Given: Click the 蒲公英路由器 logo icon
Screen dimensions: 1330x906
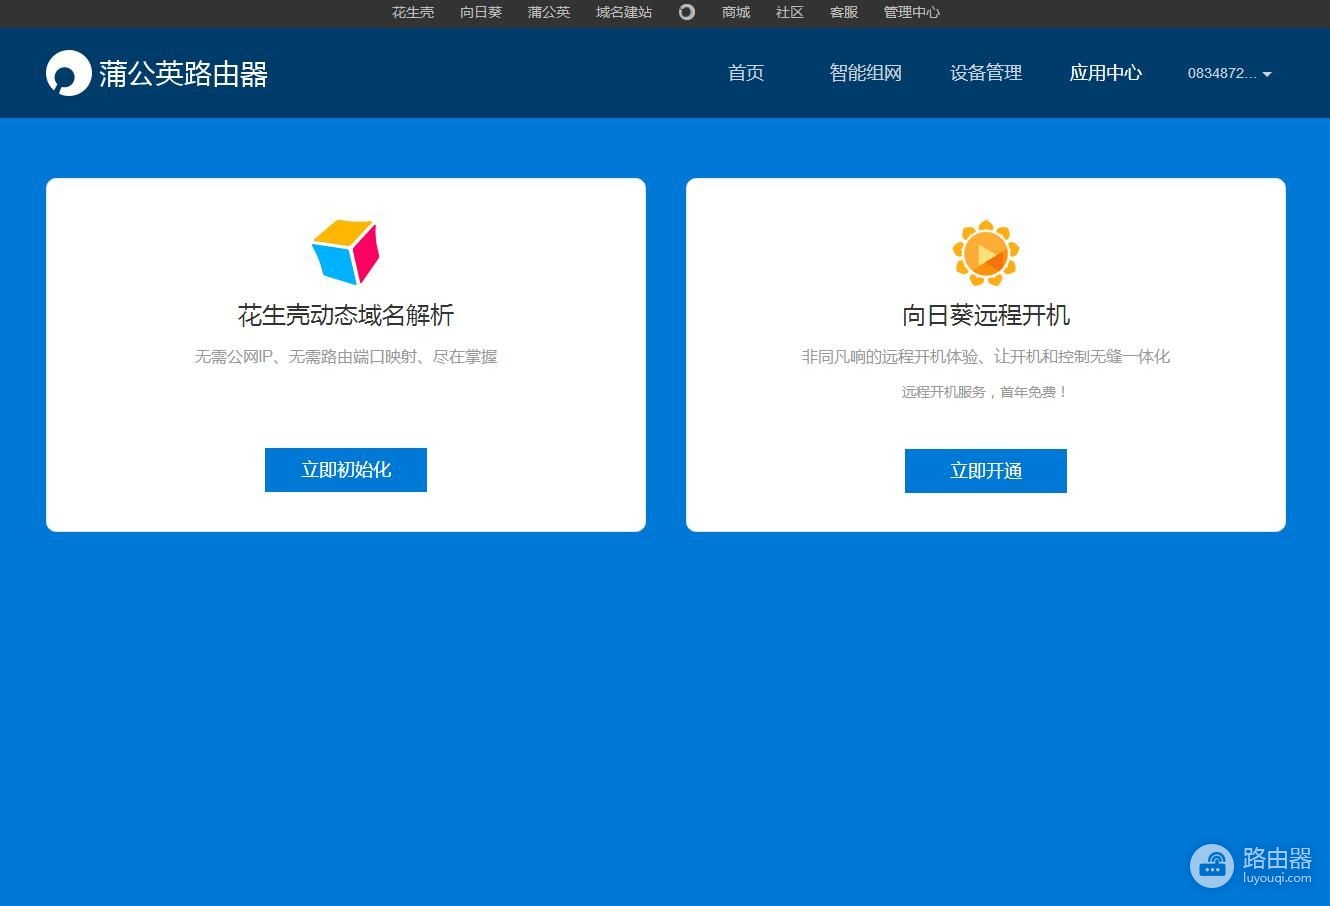Looking at the screenshot, I should coord(68,73).
